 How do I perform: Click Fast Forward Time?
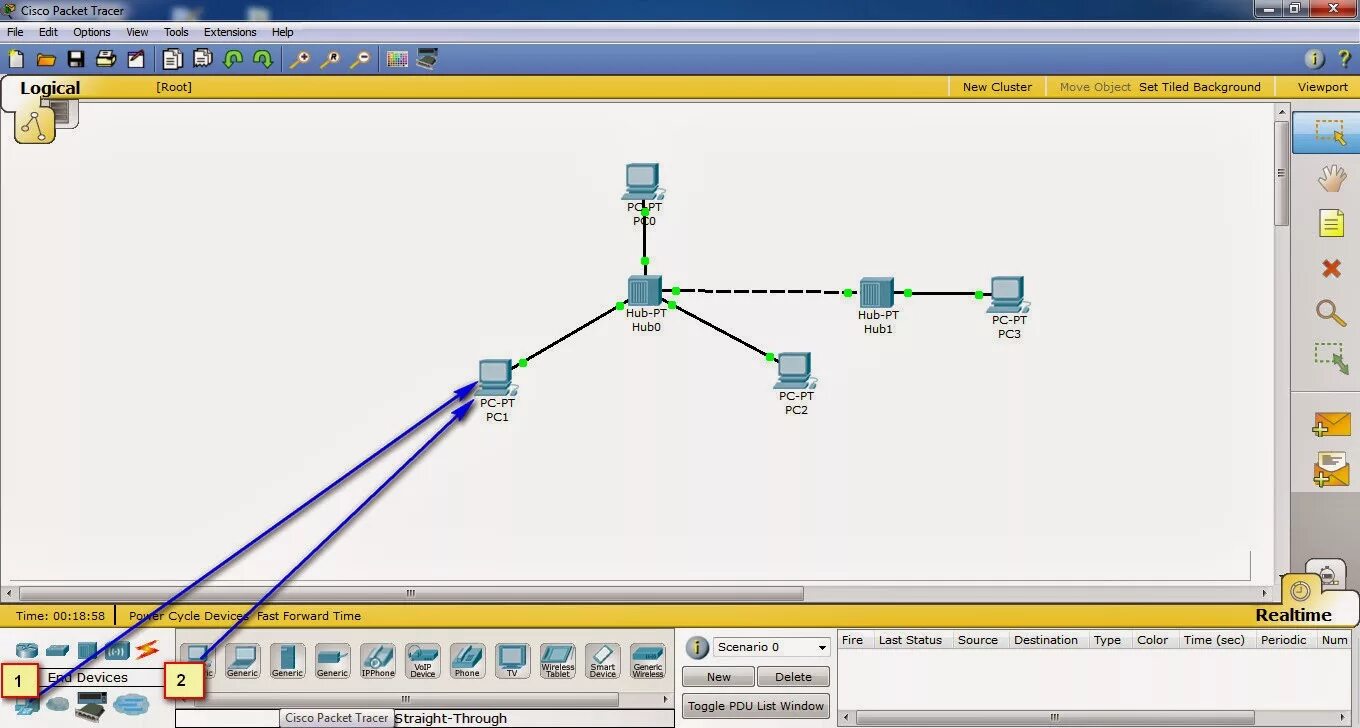tap(309, 616)
